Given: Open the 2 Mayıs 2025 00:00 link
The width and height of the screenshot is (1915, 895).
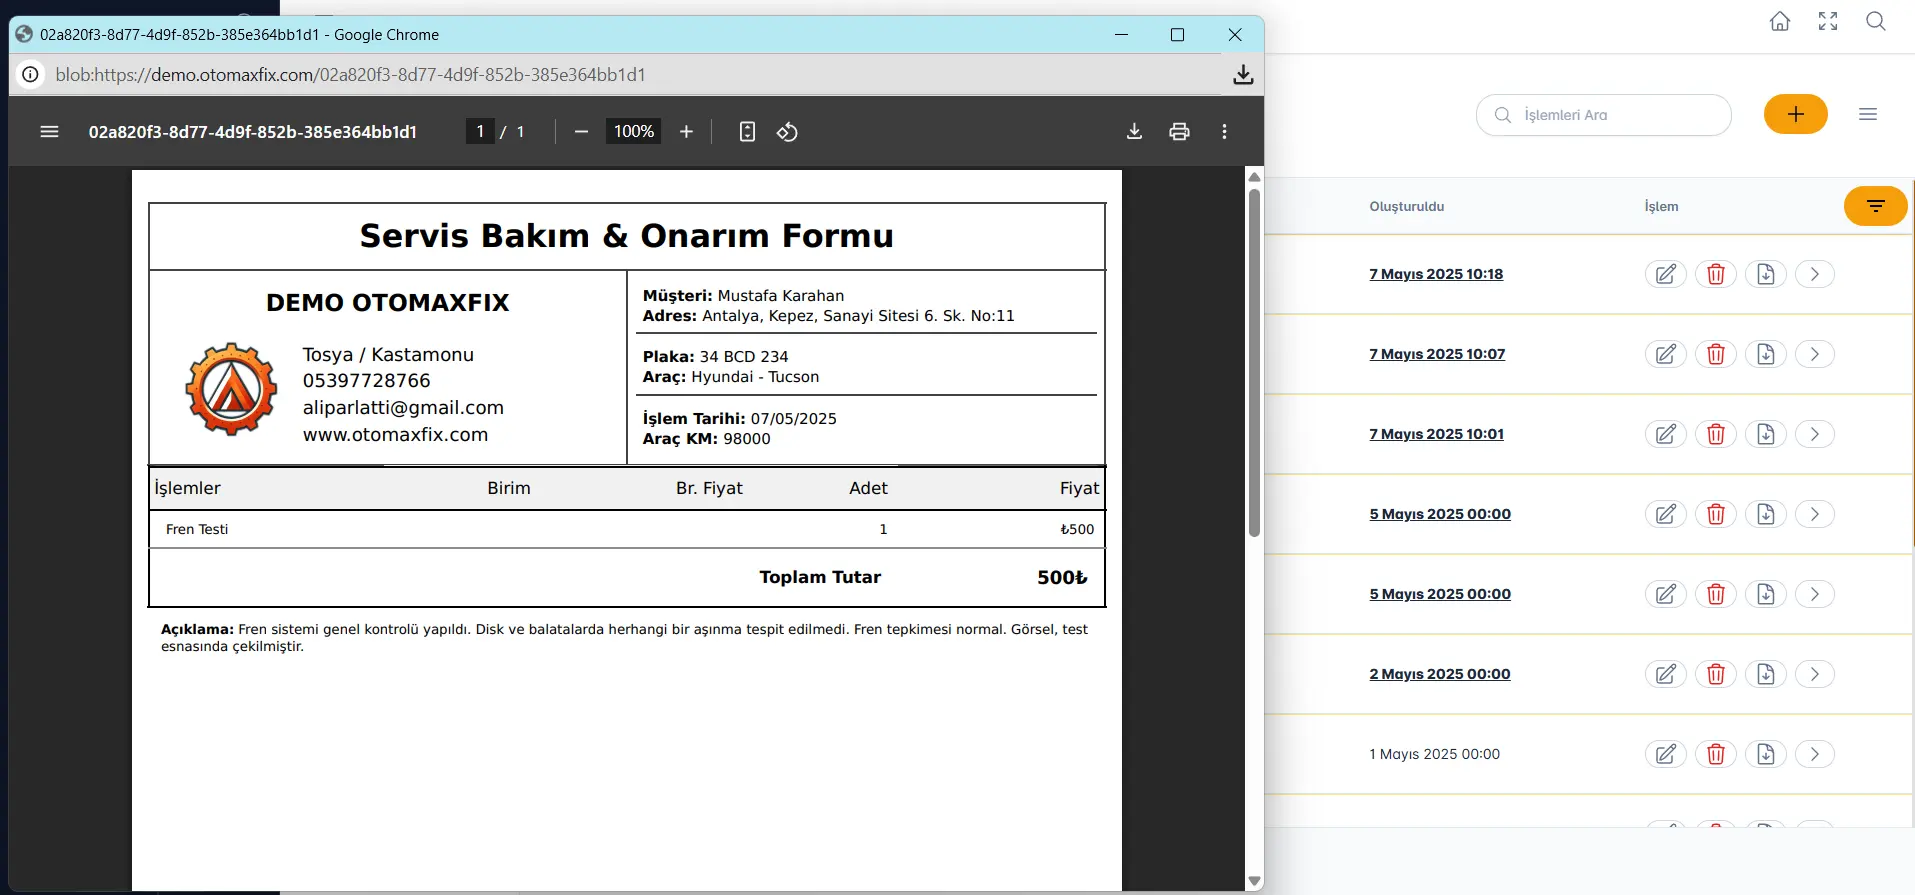Looking at the screenshot, I should coord(1440,674).
